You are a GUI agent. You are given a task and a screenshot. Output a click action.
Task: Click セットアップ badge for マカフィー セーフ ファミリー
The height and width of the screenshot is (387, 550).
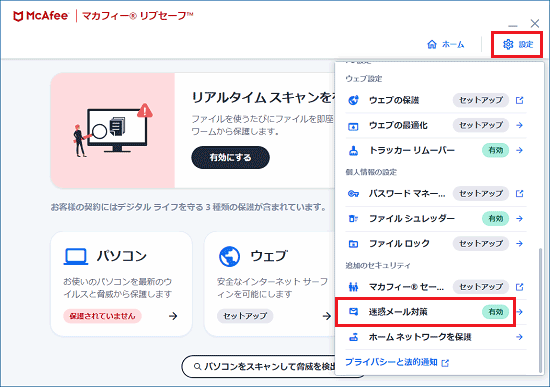tap(481, 287)
